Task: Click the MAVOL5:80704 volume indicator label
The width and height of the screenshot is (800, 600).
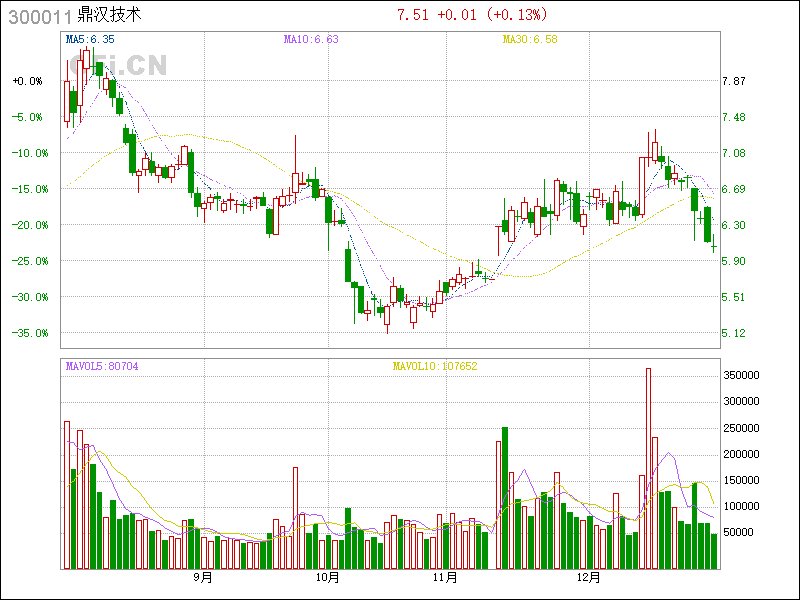Action: pos(102,367)
